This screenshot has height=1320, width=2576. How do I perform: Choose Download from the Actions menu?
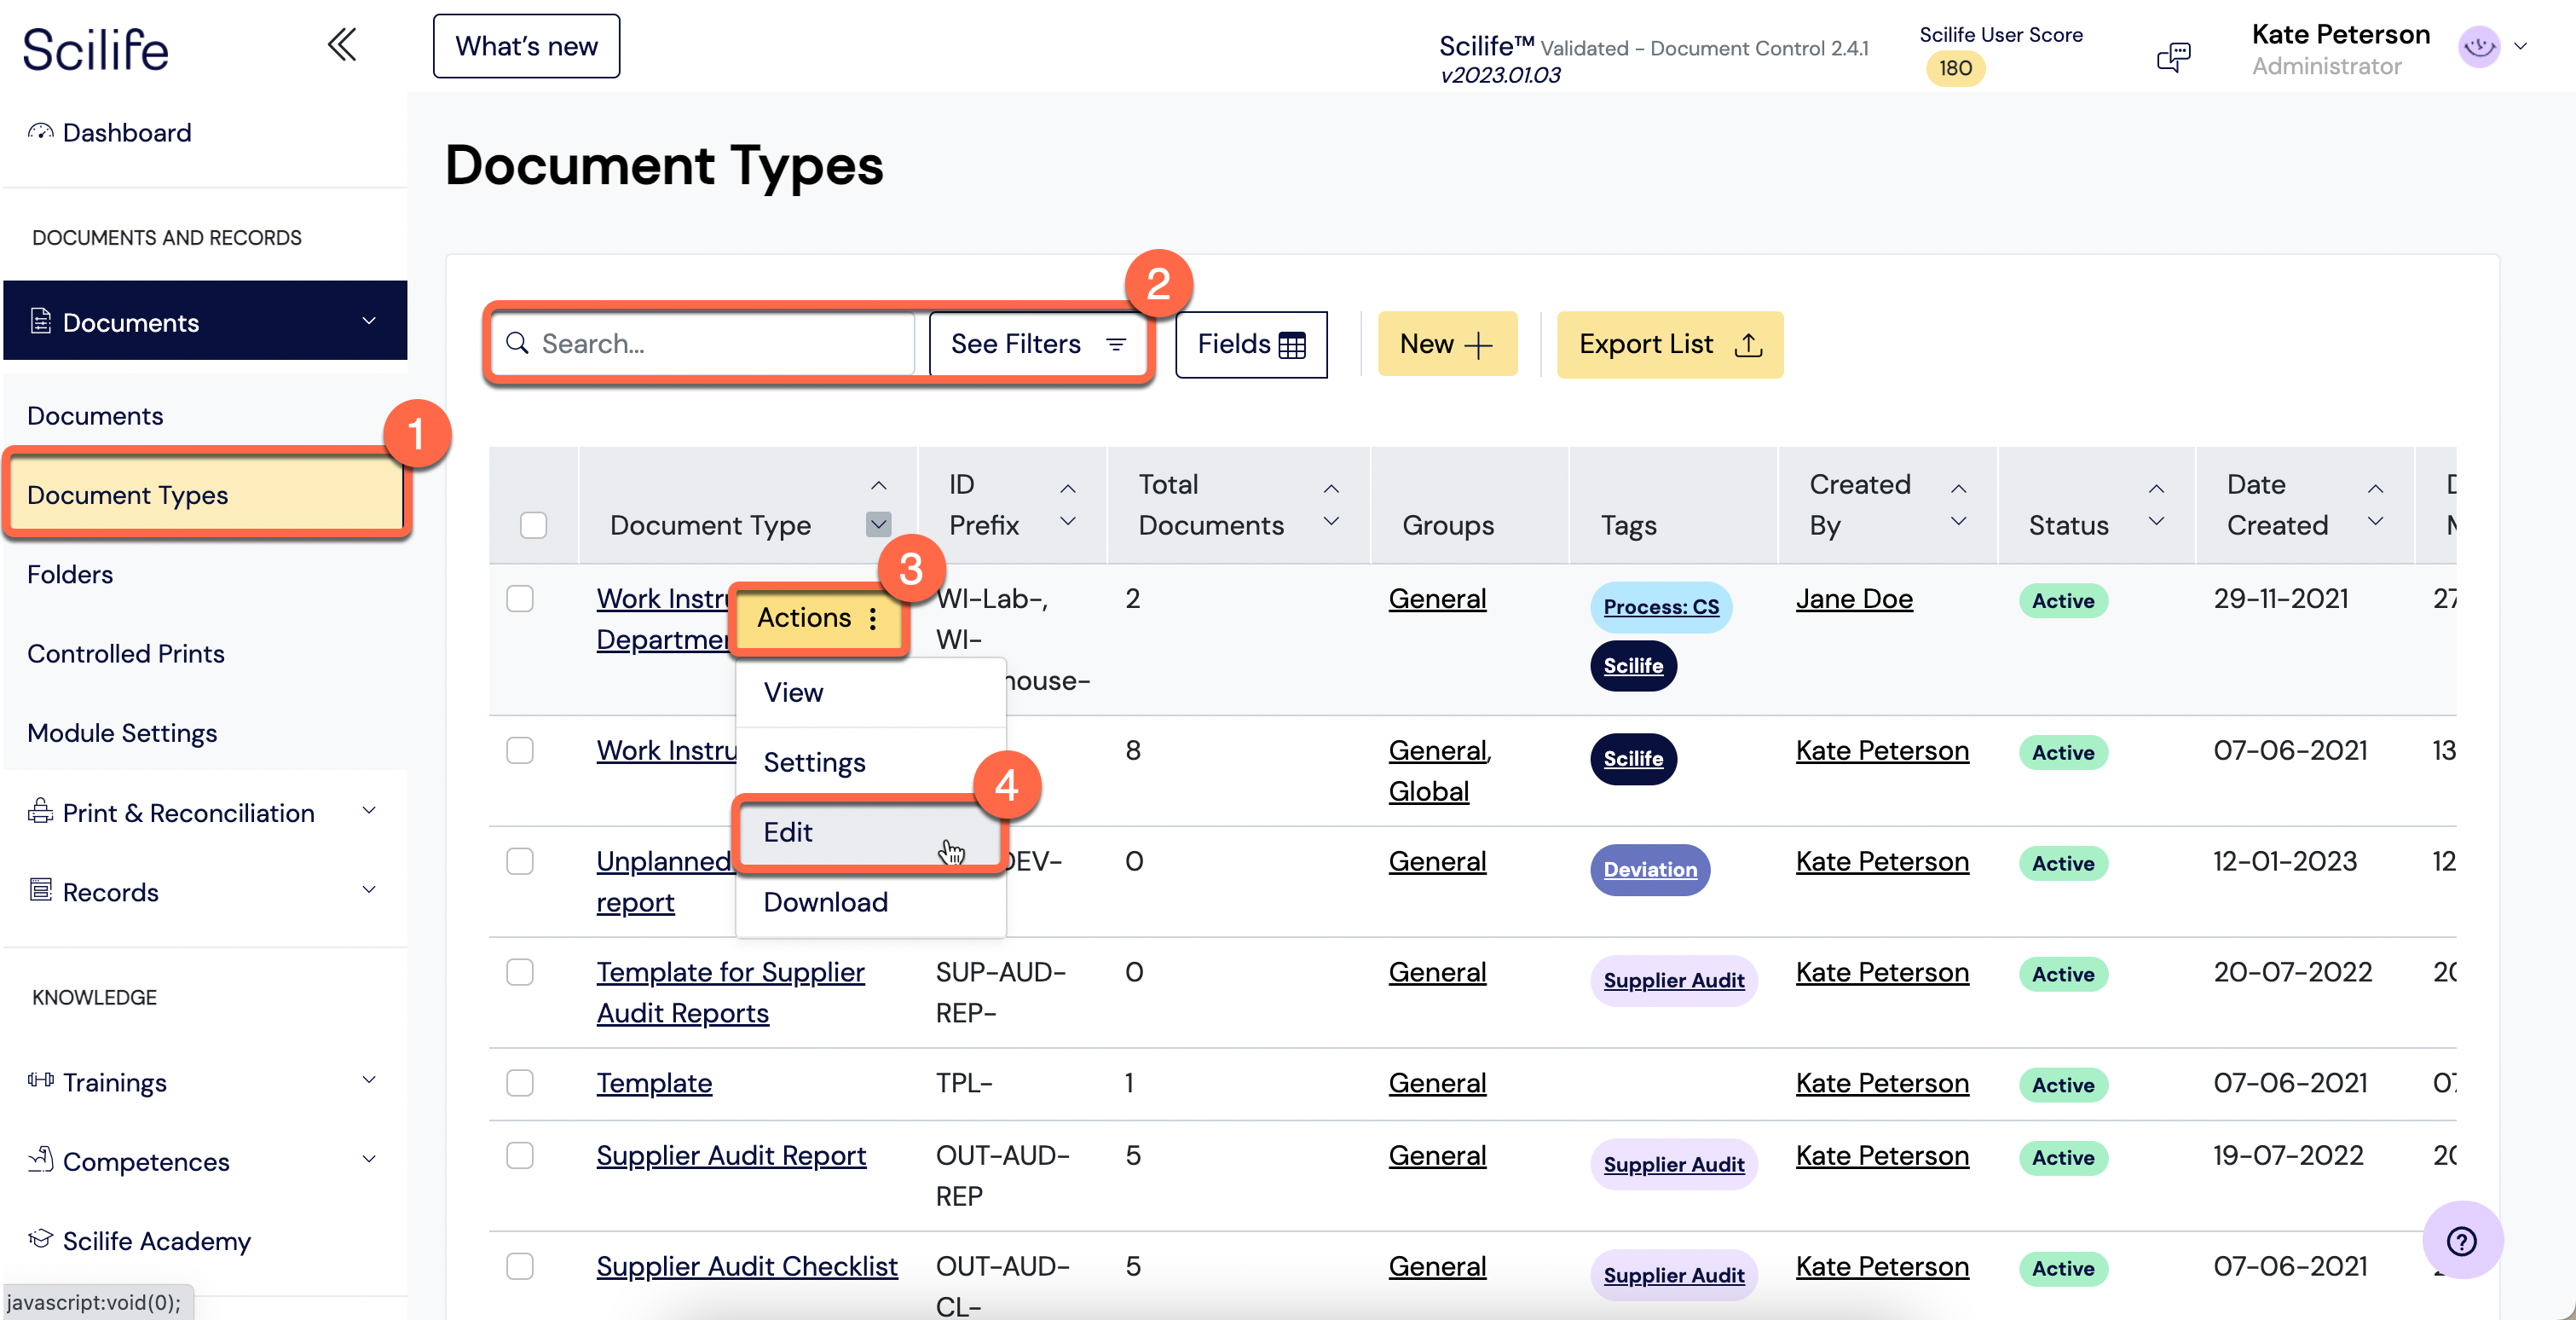point(870,902)
